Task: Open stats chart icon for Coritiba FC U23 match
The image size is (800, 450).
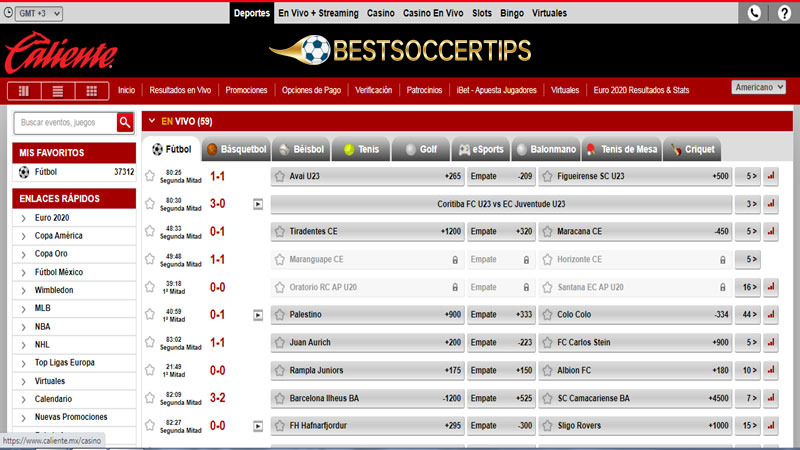Action: (771, 204)
